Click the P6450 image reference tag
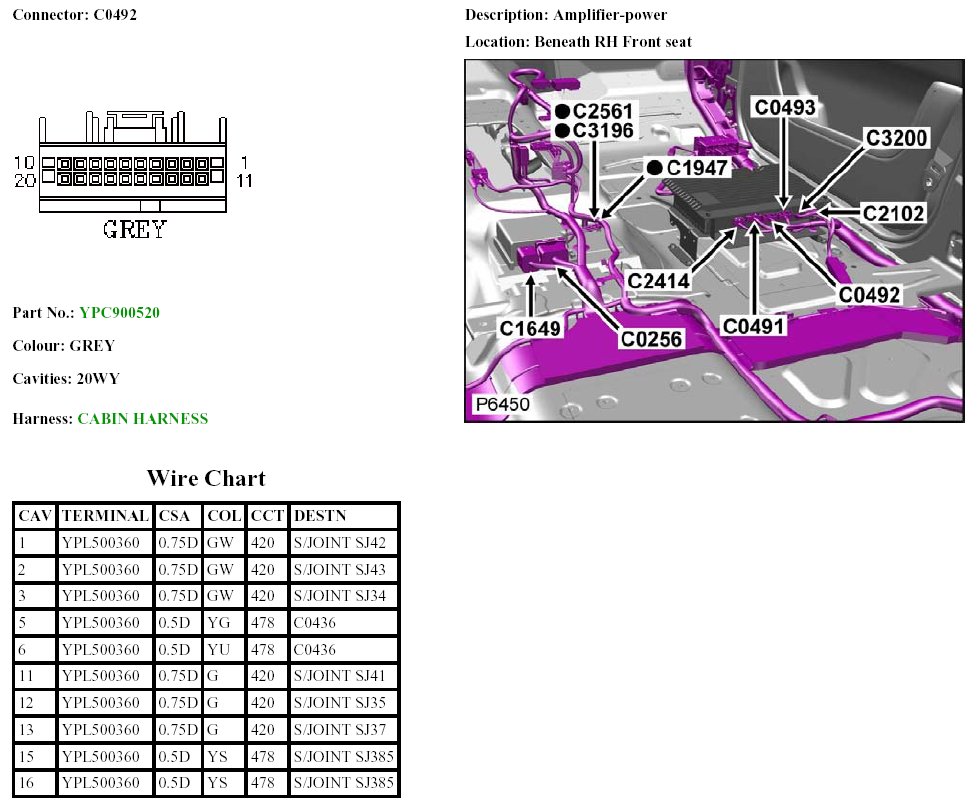This screenshot has width=978, height=807. tap(502, 406)
